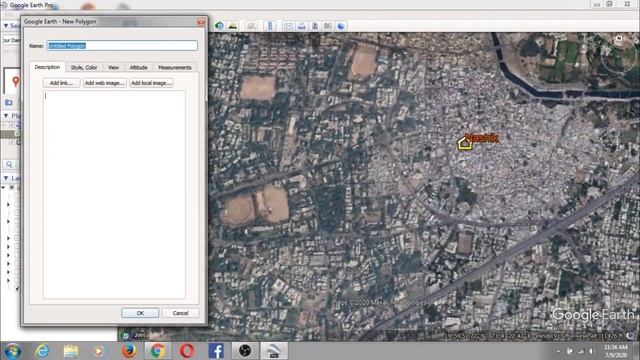Click the Nashik label on the map
This screenshot has width=640, height=360.
coord(482,138)
